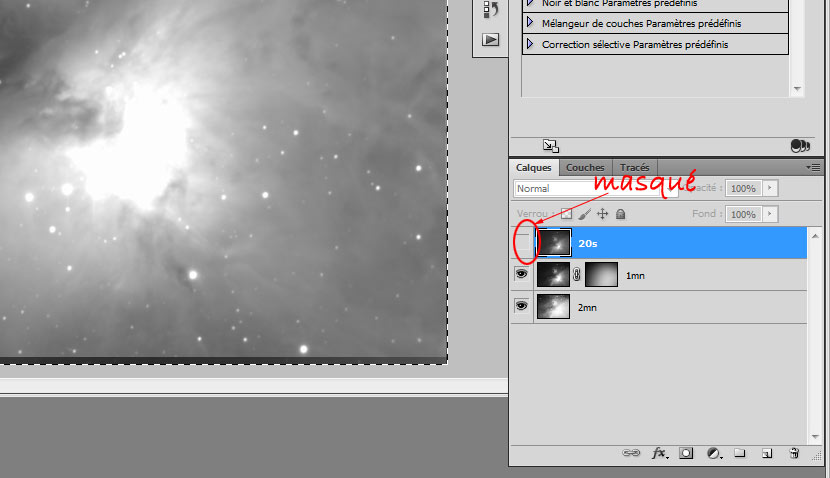Open the Opacité slider arrow
Image resolution: width=830 pixels, height=478 pixels.
770,188
